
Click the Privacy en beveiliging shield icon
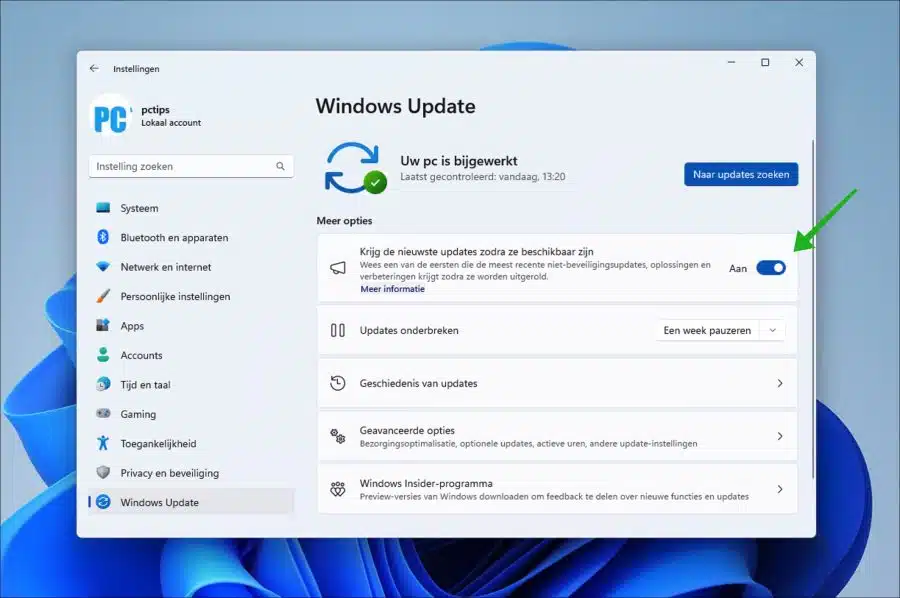103,472
